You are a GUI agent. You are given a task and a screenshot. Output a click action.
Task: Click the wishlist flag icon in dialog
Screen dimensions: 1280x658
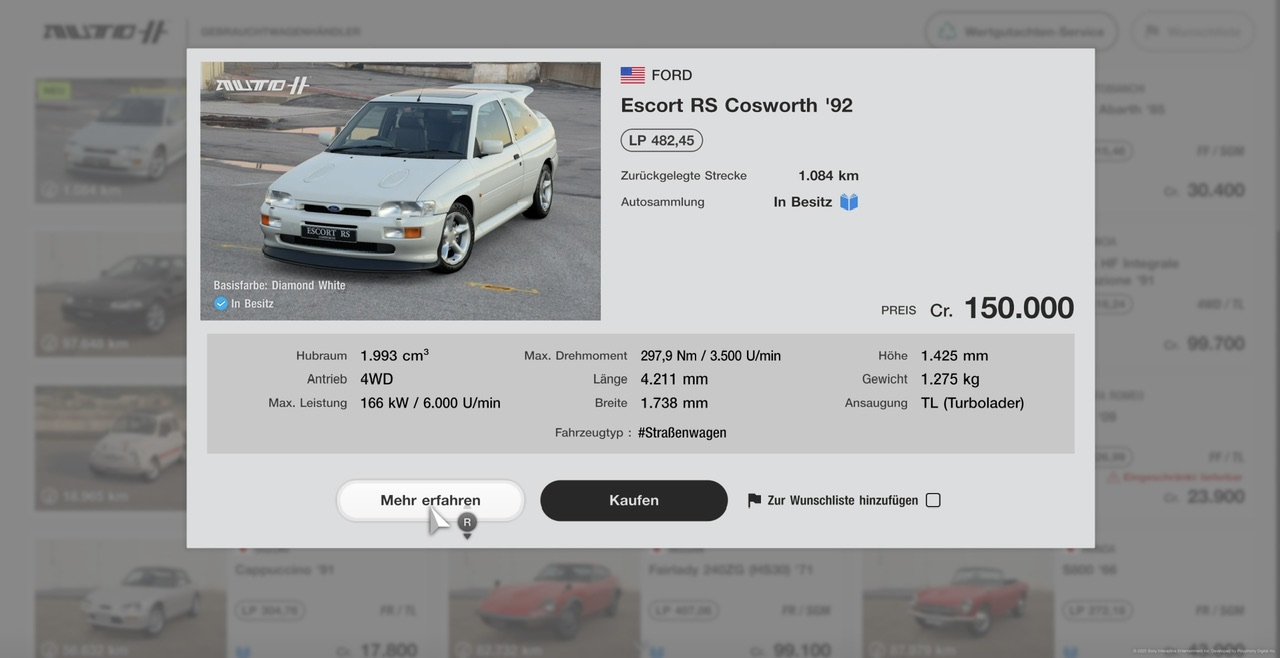[x=754, y=500]
